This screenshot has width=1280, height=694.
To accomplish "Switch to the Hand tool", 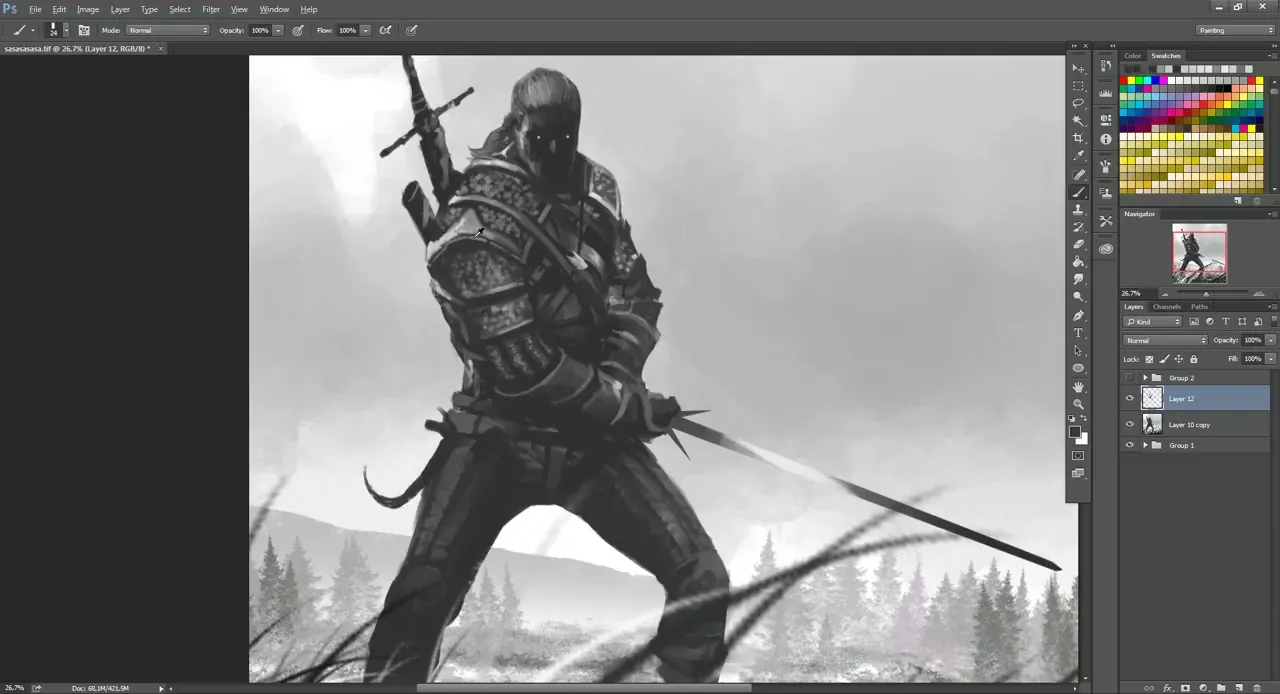I will pyautogui.click(x=1078, y=386).
